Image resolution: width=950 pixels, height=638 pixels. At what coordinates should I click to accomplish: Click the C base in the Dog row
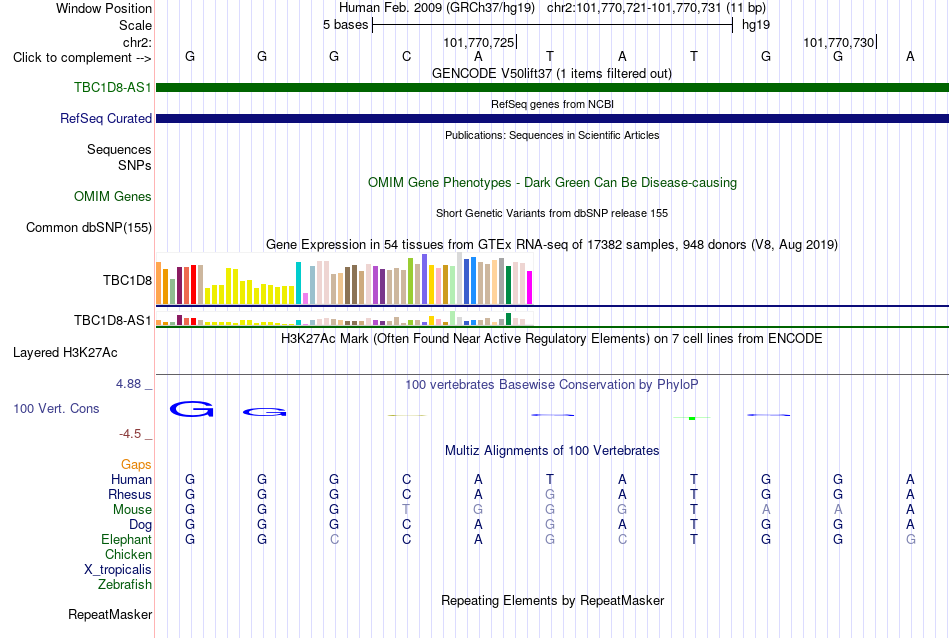click(407, 524)
